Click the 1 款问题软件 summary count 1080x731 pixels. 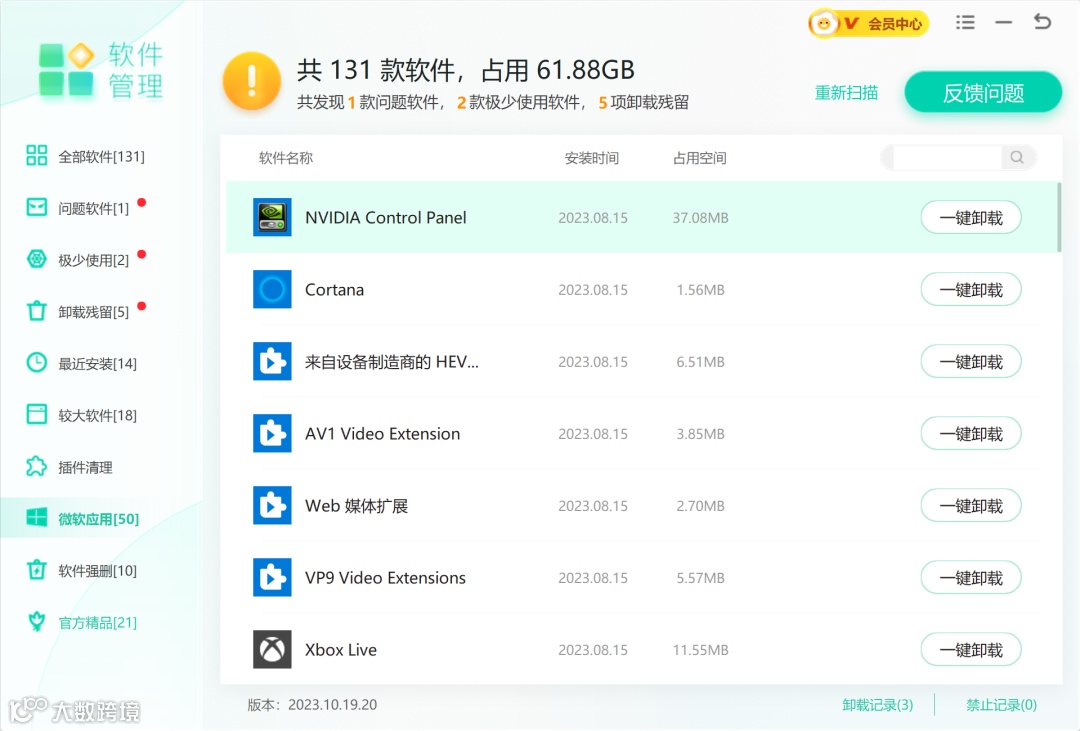point(392,103)
